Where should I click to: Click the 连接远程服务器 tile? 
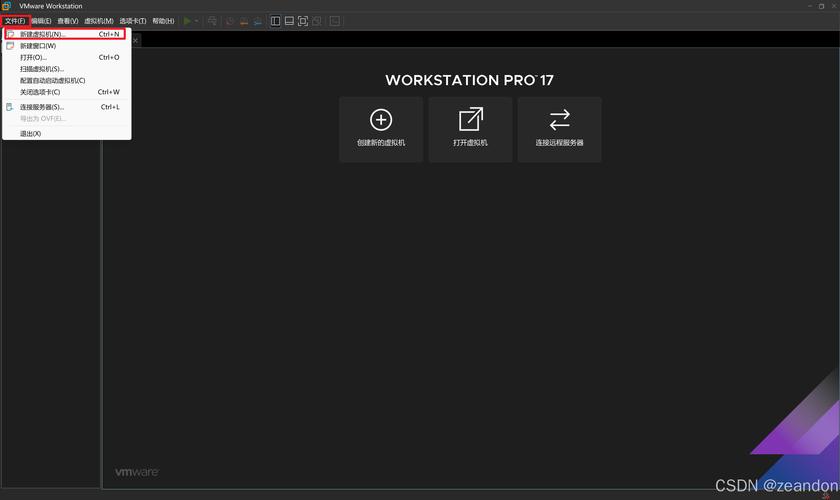[x=559, y=129]
